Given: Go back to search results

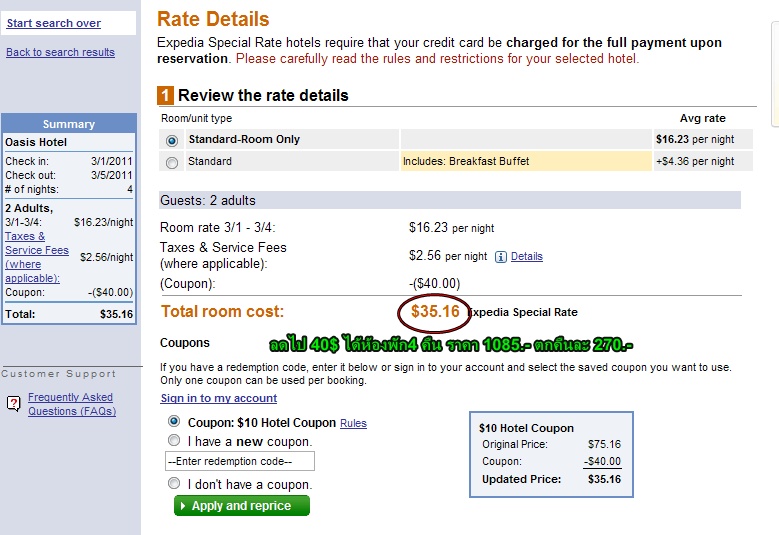Looking at the screenshot, I should pos(60,52).
